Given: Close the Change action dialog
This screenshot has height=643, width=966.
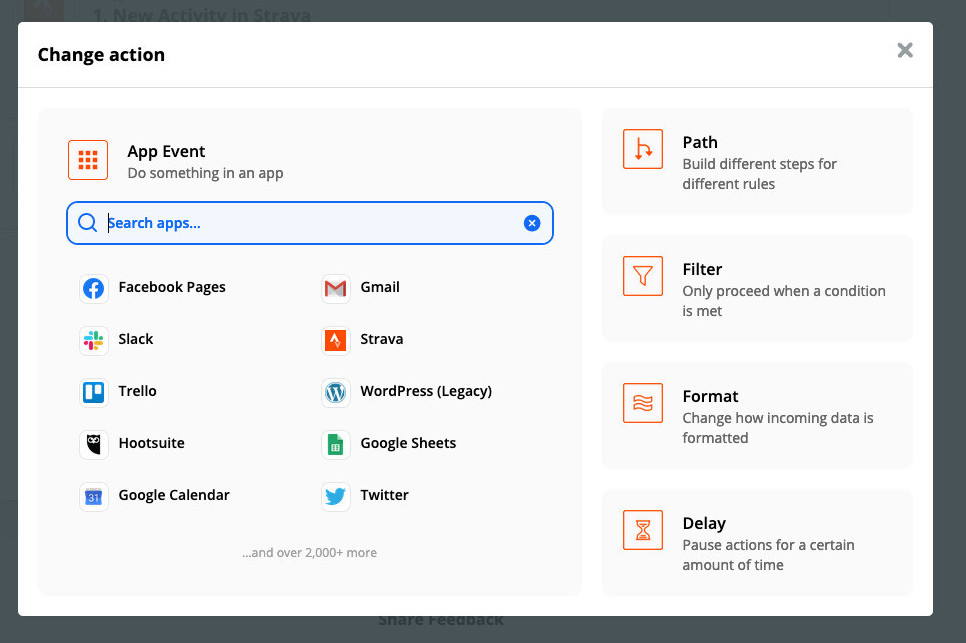Looking at the screenshot, I should pyautogui.click(x=905, y=50).
